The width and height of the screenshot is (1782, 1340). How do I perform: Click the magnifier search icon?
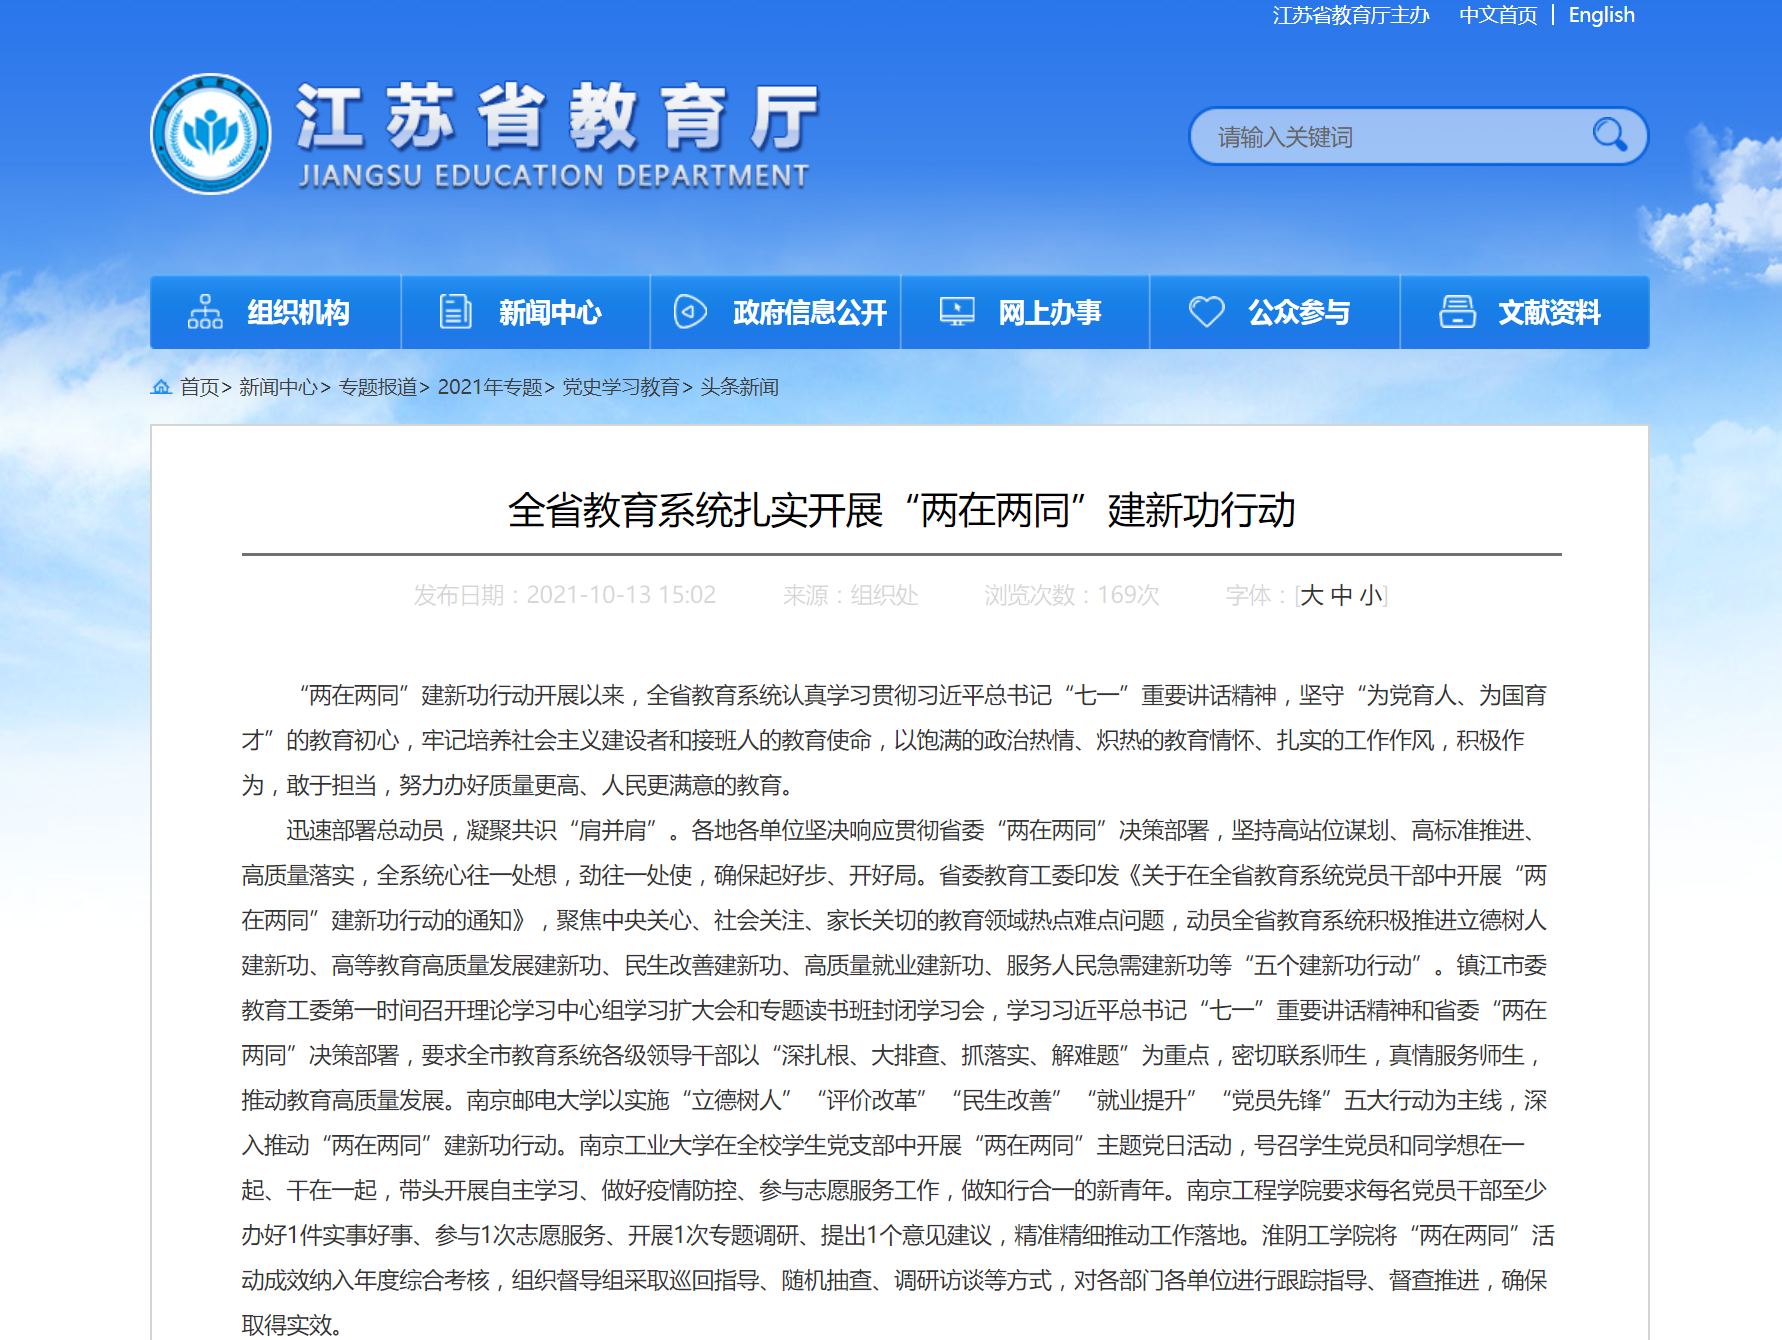point(1609,135)
